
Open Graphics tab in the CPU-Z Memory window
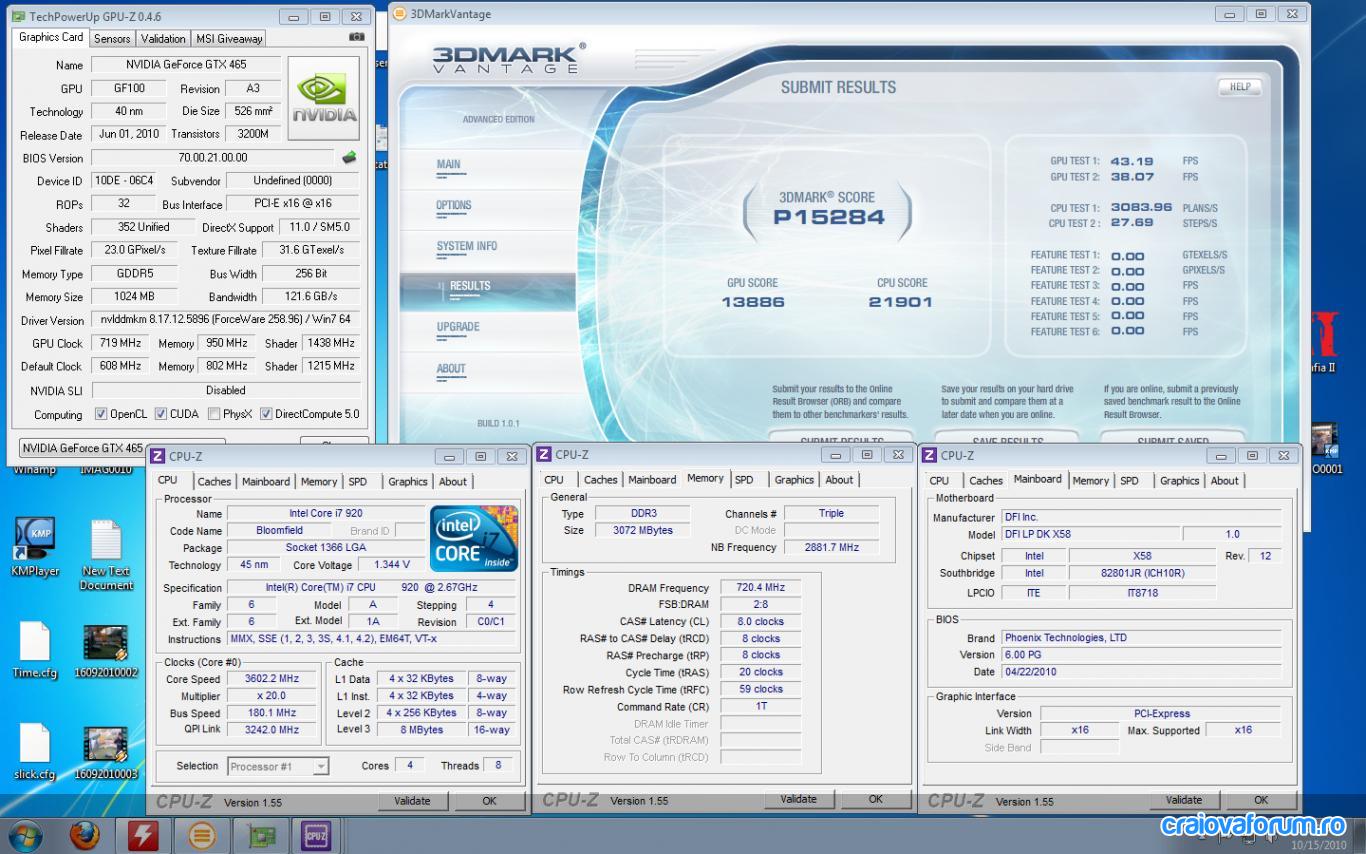(794, 480)
